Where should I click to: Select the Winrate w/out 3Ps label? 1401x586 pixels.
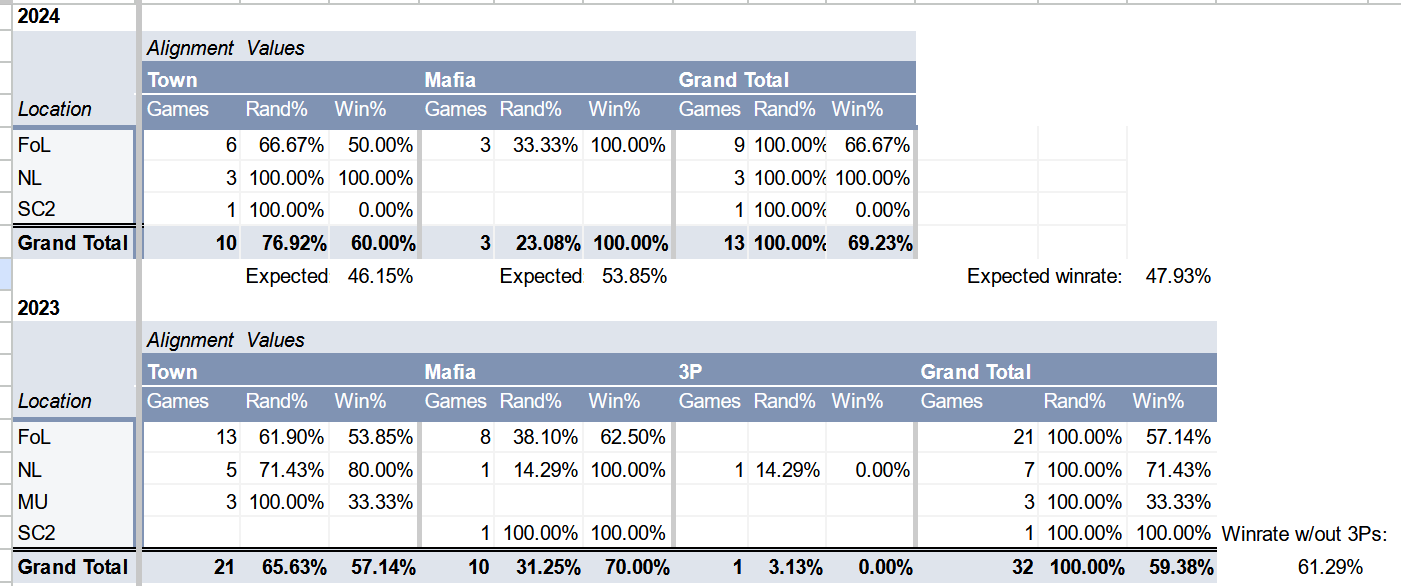tap(1304, 534)
